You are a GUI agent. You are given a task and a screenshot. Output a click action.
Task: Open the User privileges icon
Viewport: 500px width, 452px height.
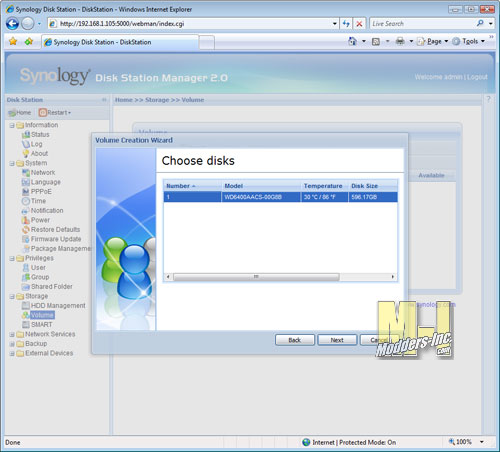click(x=26, y=268)
